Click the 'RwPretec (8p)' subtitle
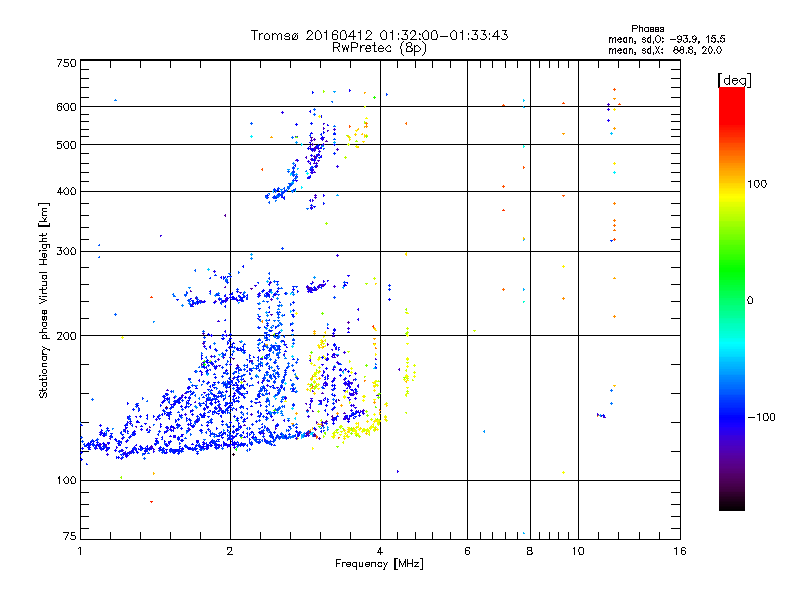This screenshot has width=800, height=600. pyautogui.click(x=379, y=48)
